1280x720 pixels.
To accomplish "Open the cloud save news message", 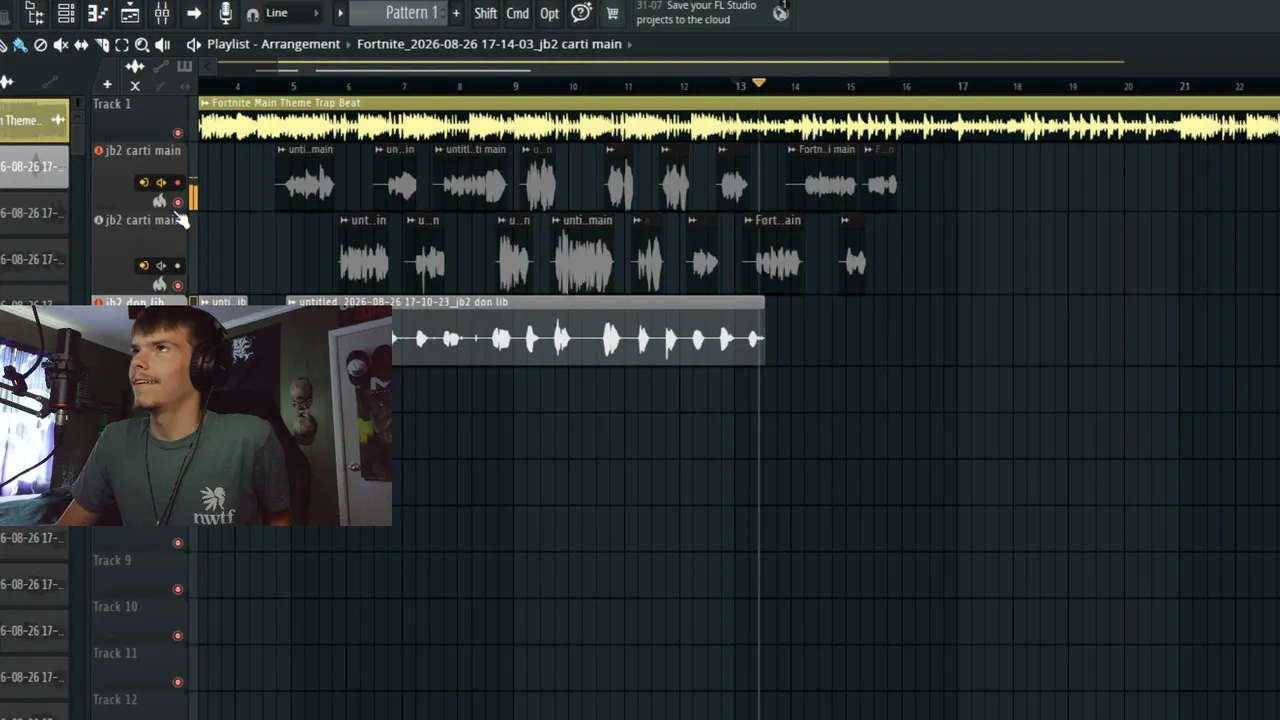I will [697, 13].
